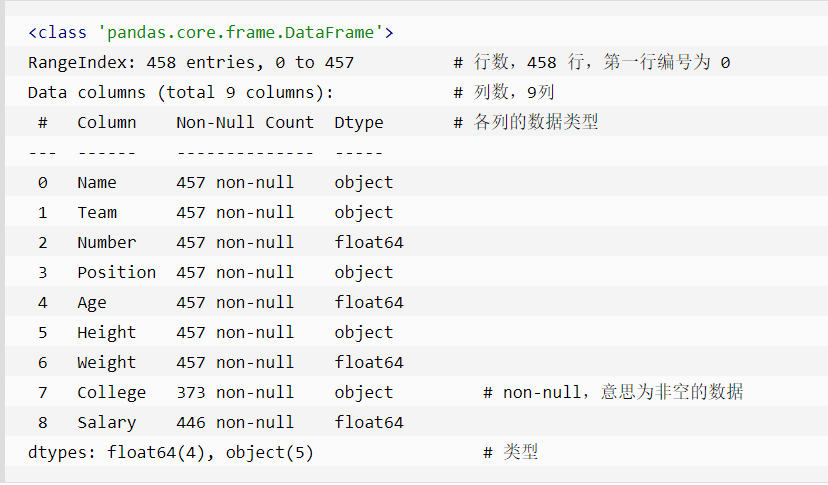The width and height of the screenshot is (828, 485).
Task: Click '373 non-null' count for College
Action: click(x=235, y=392)
